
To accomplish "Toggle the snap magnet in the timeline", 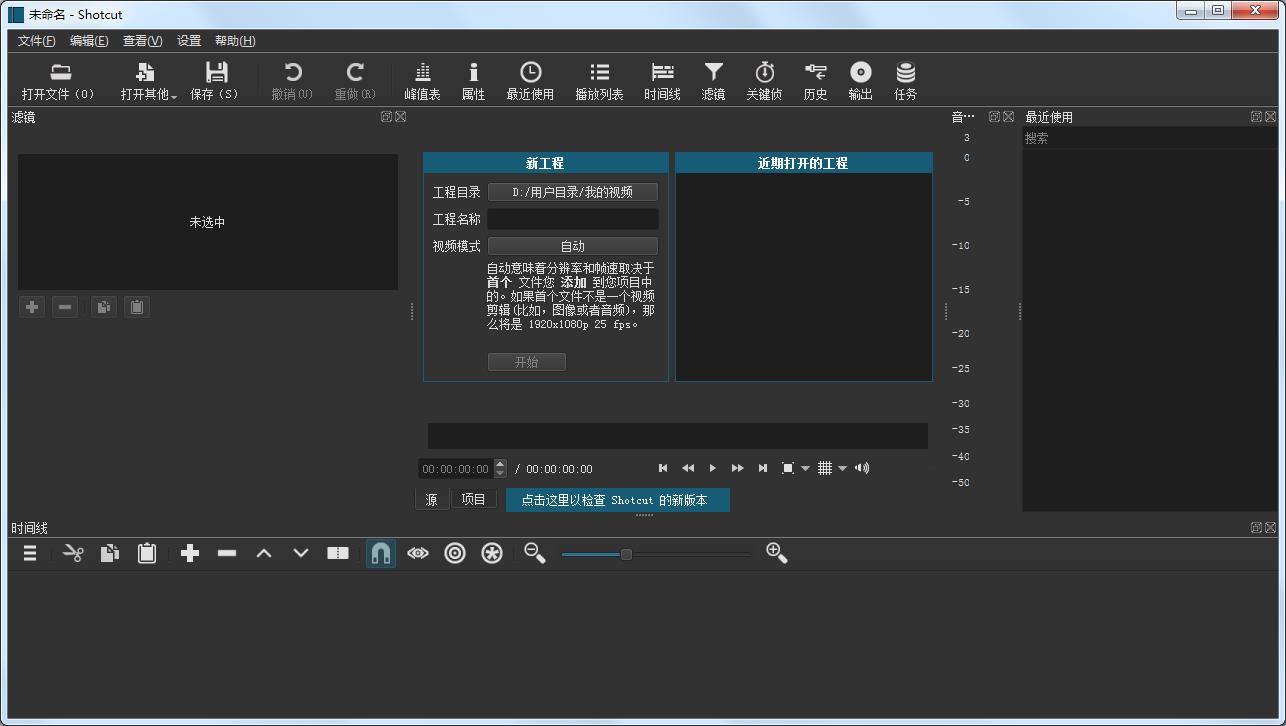I will tap(380, 553).
